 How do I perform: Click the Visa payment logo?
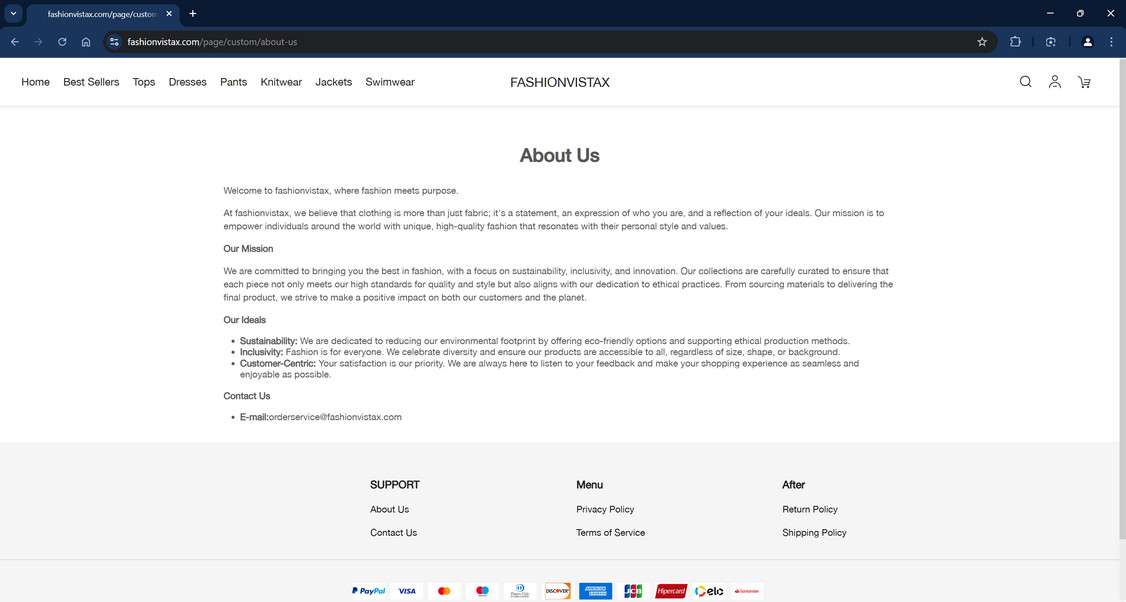(x=406, y=591)
